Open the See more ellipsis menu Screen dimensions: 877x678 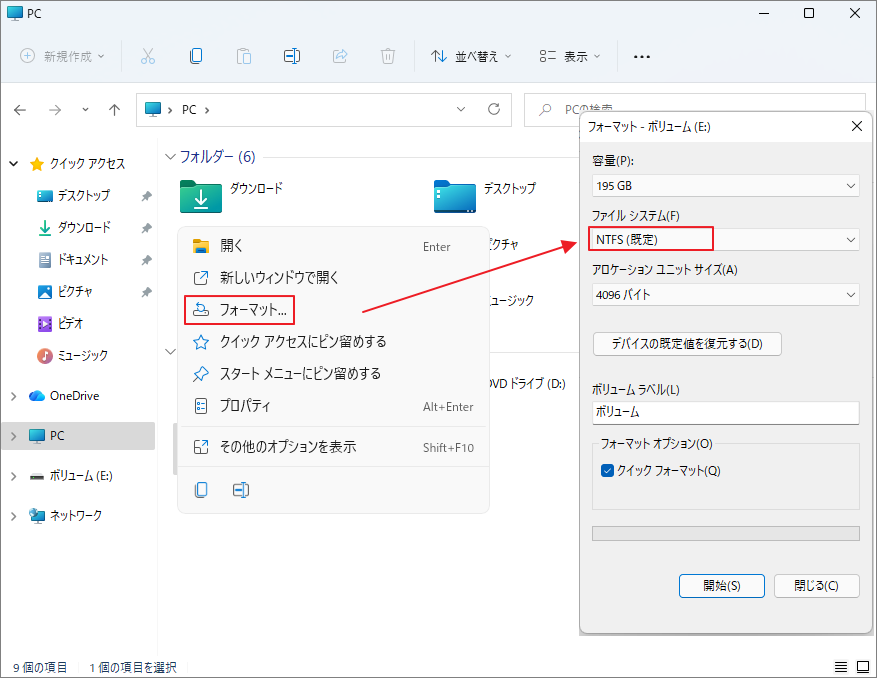coord(641,56)
